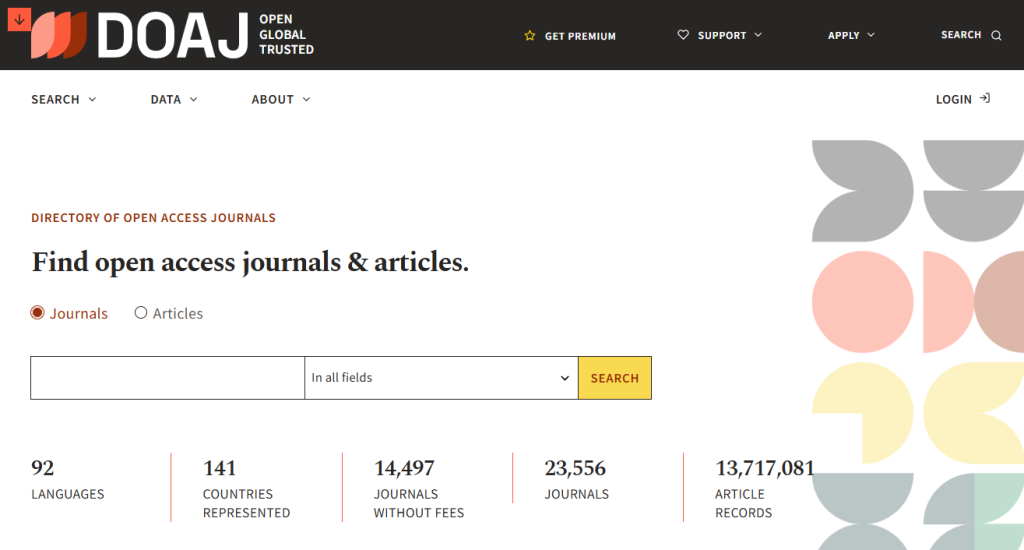Click the '14,497 Journals Without Fees' statistic
The height and width of the screenshot is (550, 1024).
pyautogui.click(x=419, y=489)
